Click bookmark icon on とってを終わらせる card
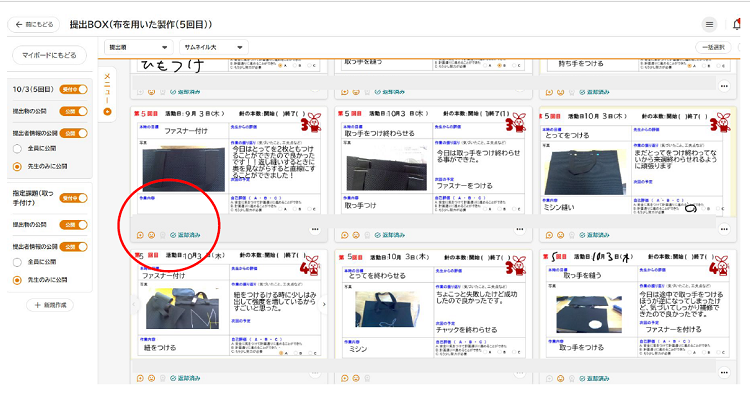 pos(367,378)
